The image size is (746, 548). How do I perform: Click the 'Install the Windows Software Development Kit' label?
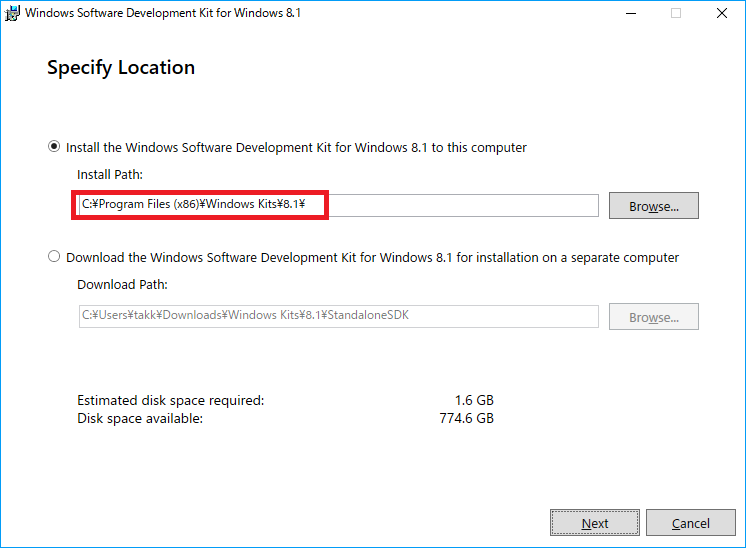pos(296,147)
